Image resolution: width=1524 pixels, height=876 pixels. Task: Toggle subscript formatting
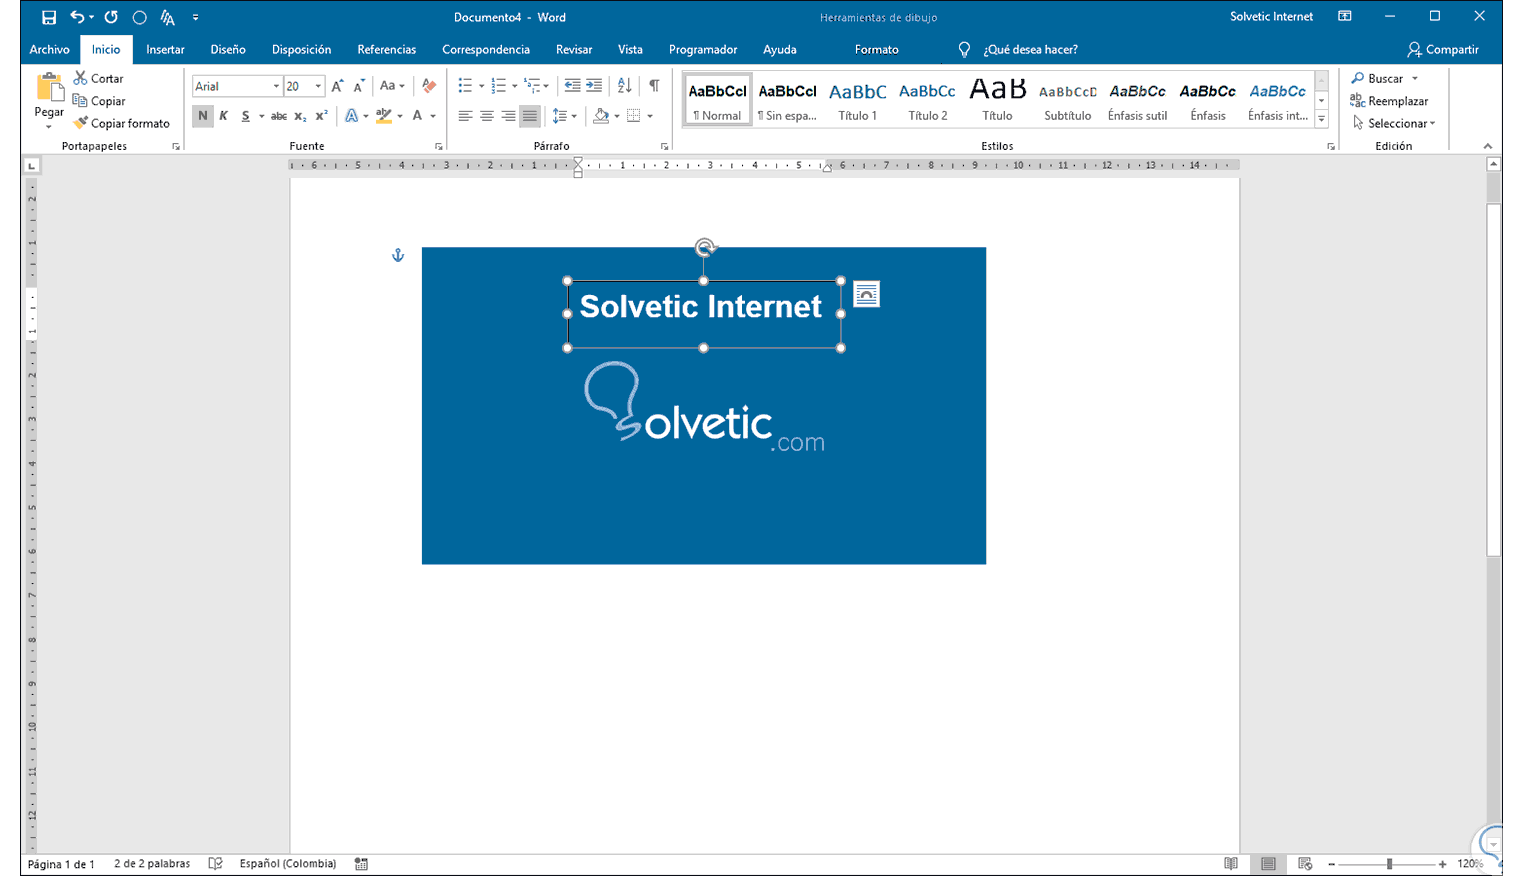click(300, 116)
